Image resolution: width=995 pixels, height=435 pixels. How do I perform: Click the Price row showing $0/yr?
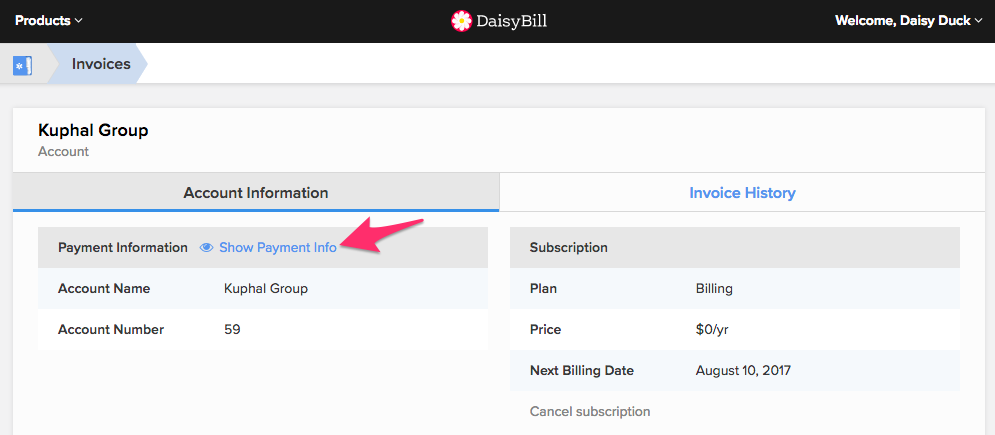[735, 330]
